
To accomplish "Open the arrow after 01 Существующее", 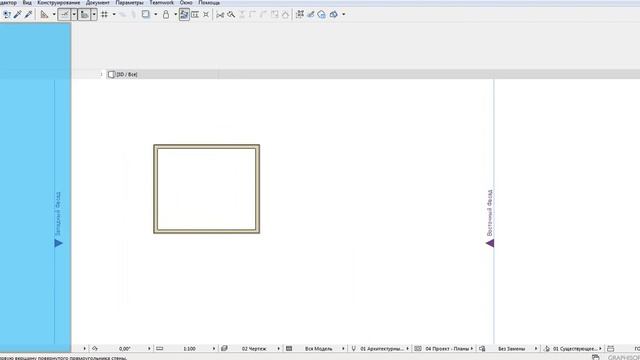I will click(600, 349).
